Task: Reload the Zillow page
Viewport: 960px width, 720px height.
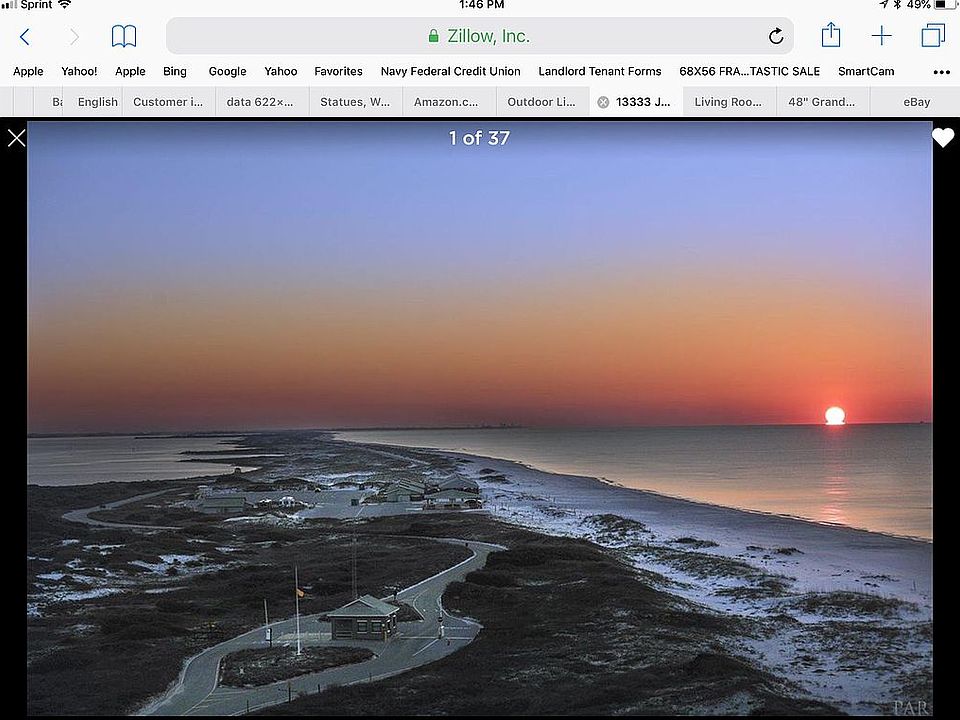Action: (x=776, y=37)
